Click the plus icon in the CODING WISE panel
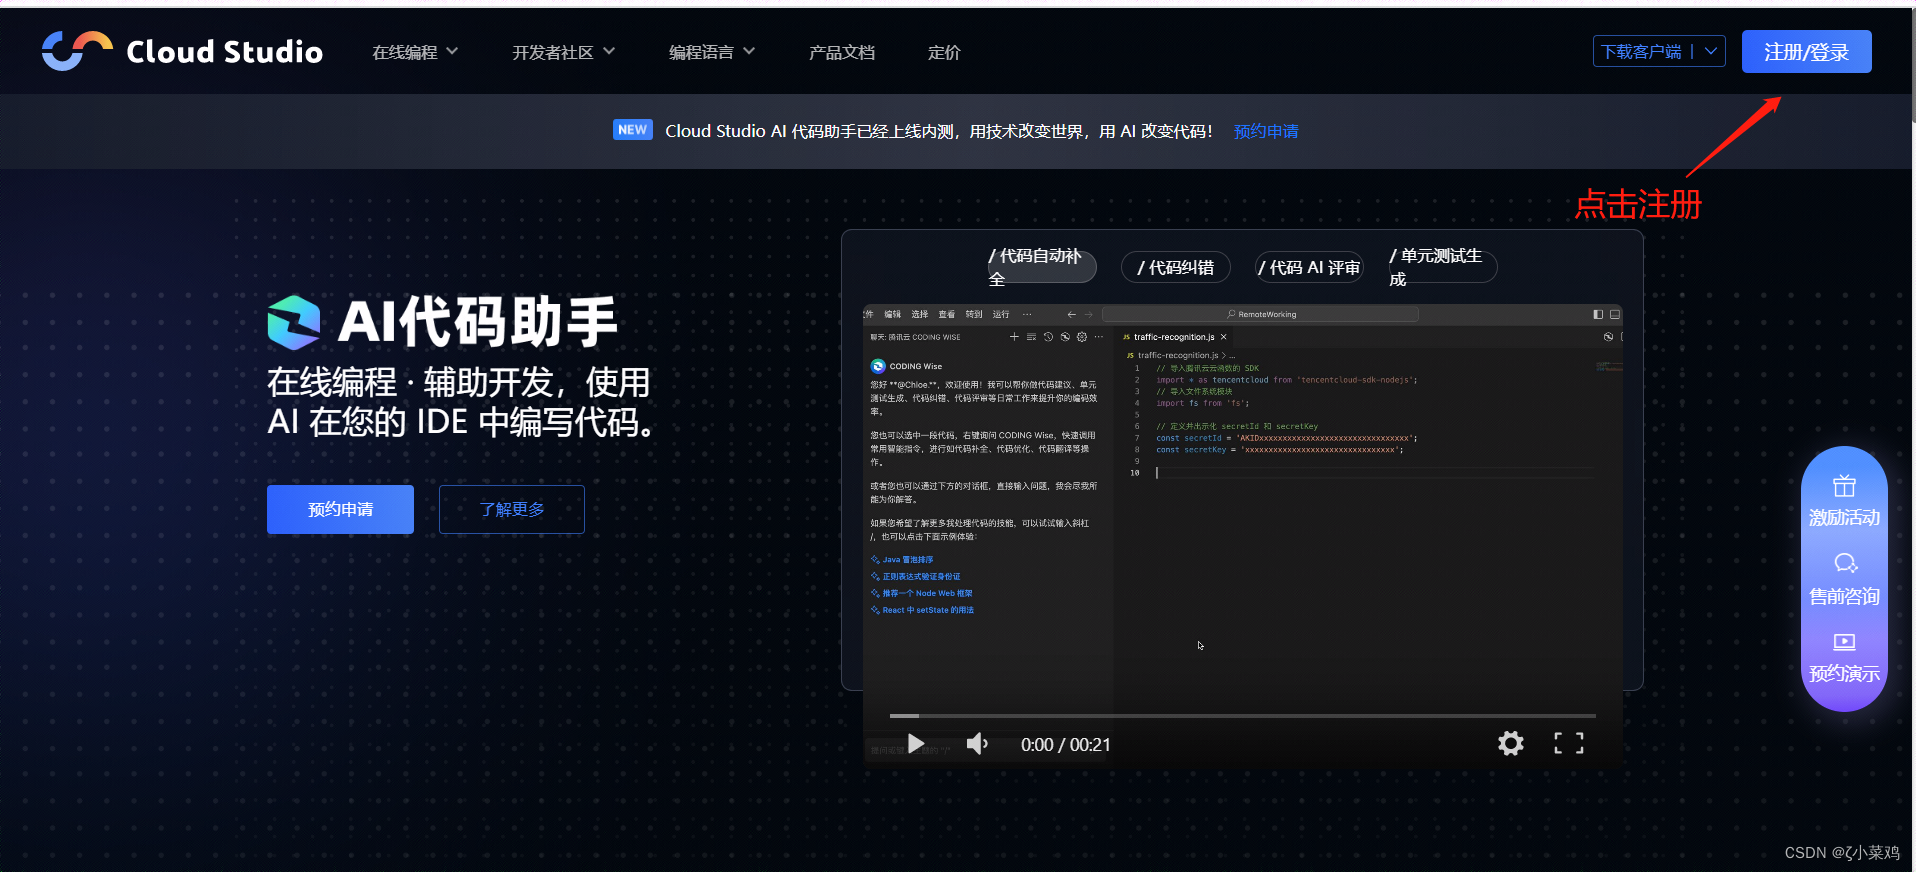 (x=1014, y=337)
